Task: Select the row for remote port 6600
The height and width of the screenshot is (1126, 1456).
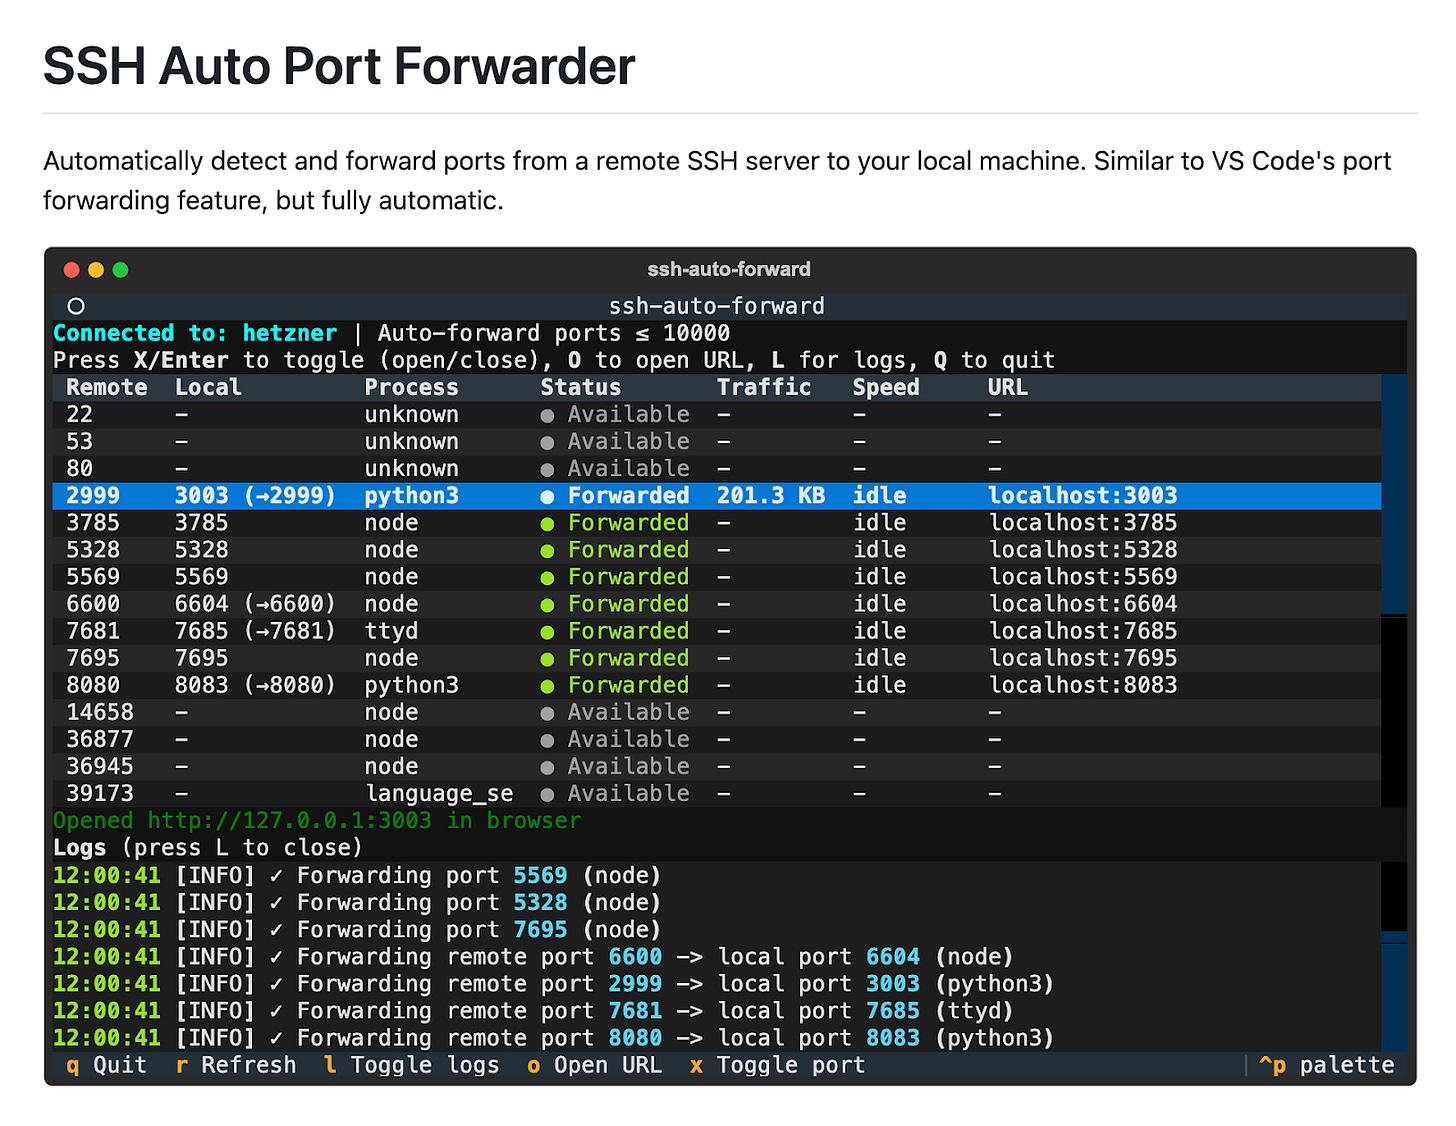Action: (x=716, y=604)
